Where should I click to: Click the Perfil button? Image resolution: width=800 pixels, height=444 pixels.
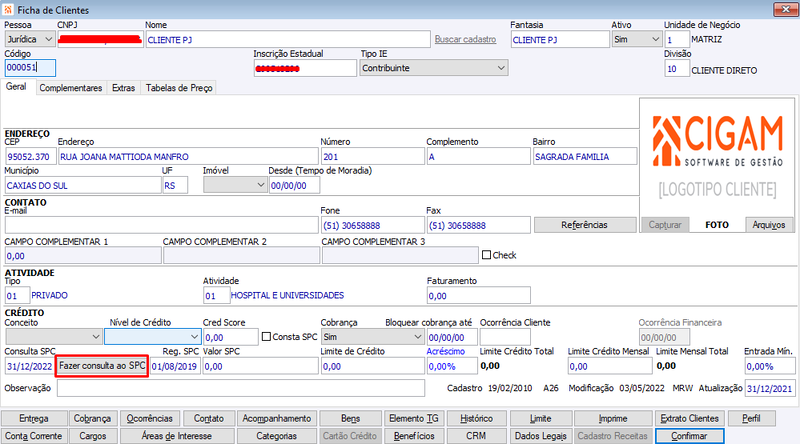point(752,418)
